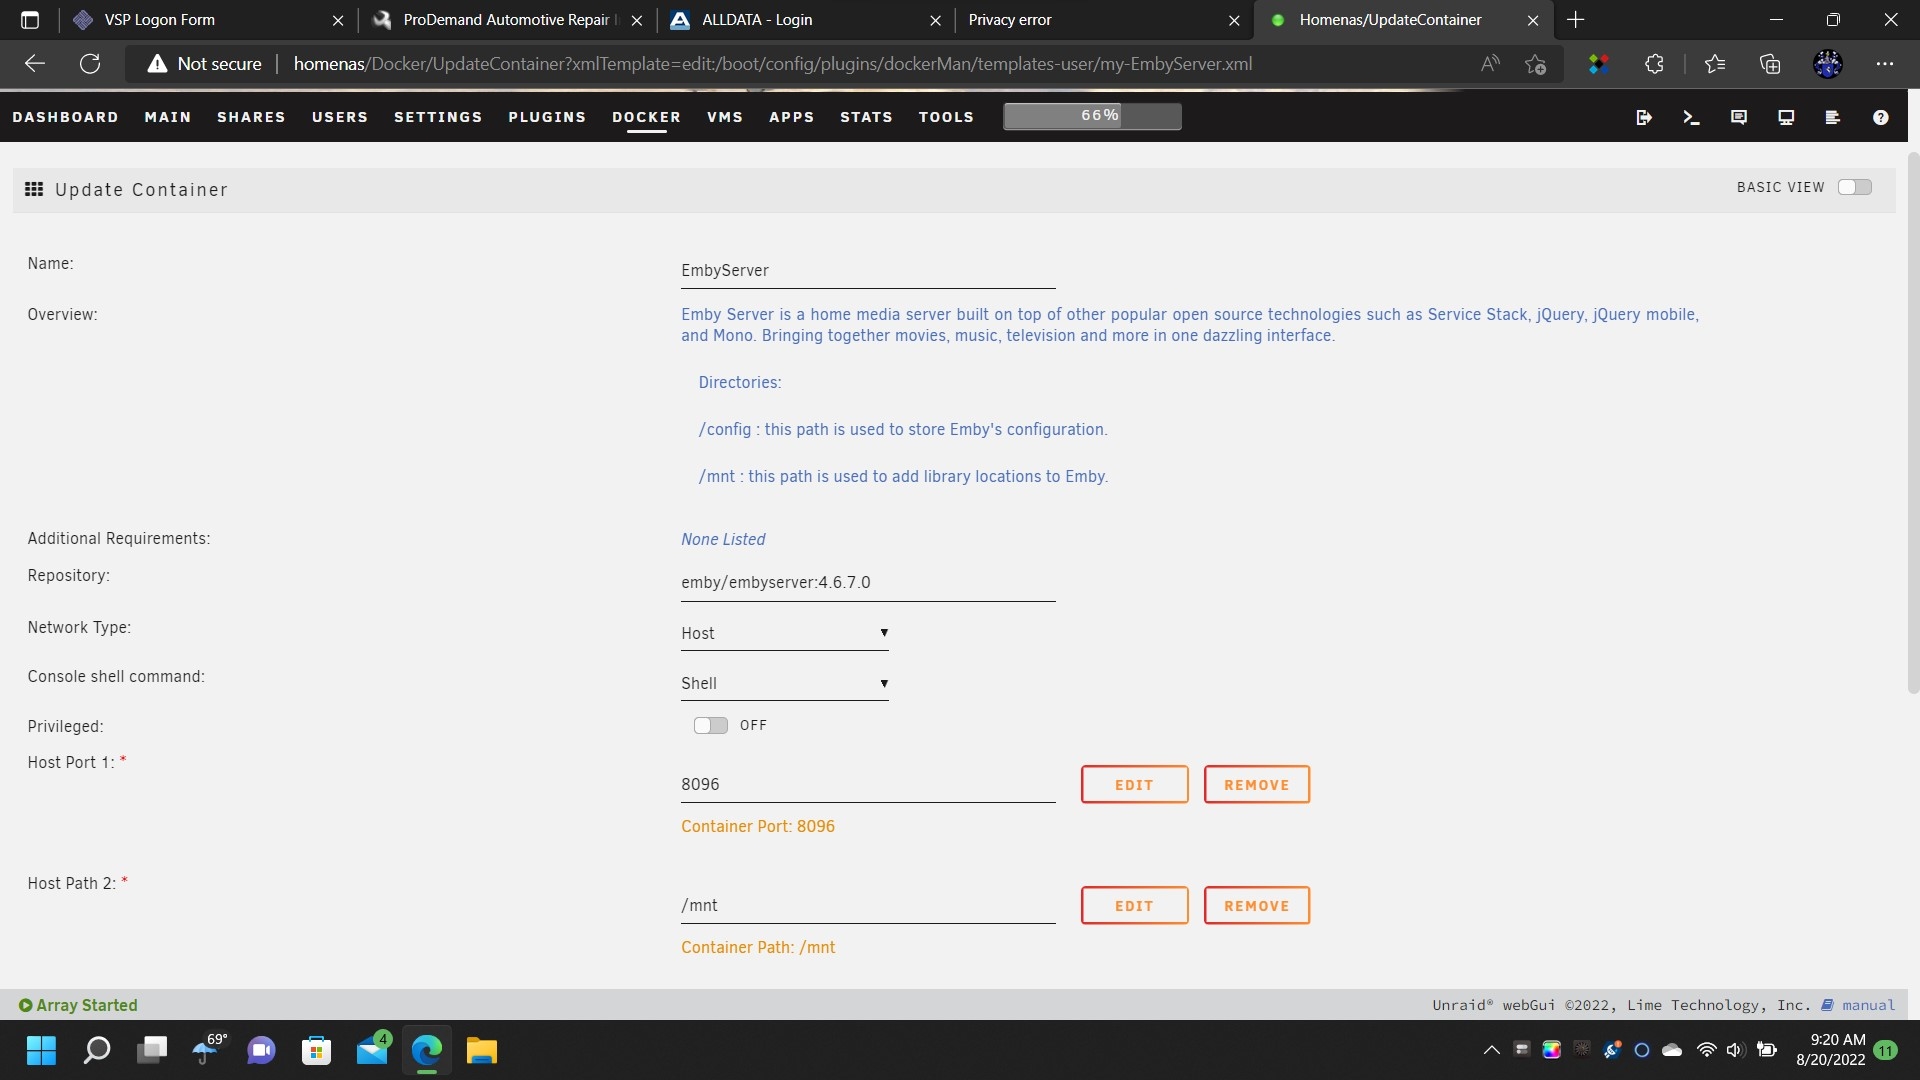Screen dimensions: 1920x1080
Task: Open the system info monitor icon
Action: coord(1786,117)
